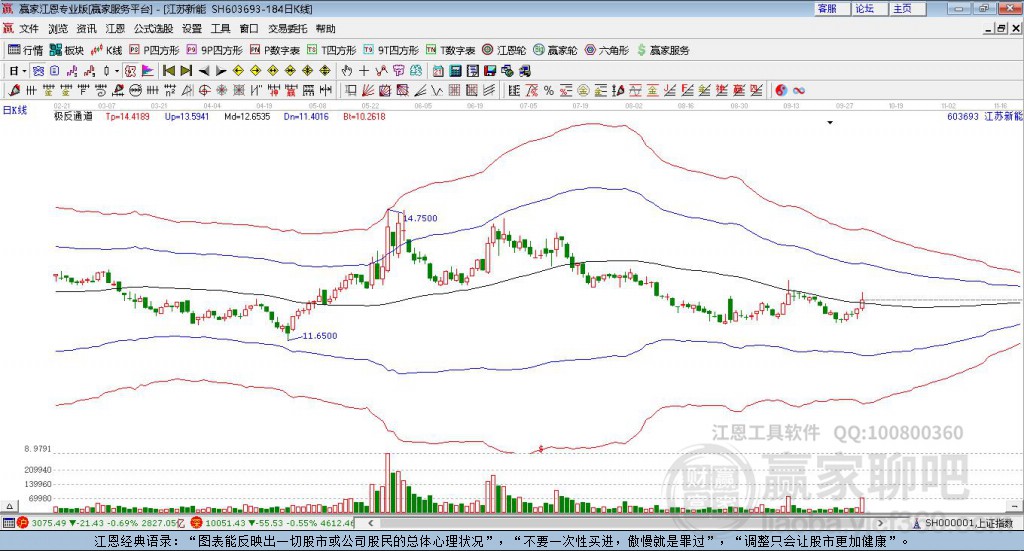Jump to first bar with green start arrow
Image resolution: width=1024 pixels, height=551 pixels.
169,71
